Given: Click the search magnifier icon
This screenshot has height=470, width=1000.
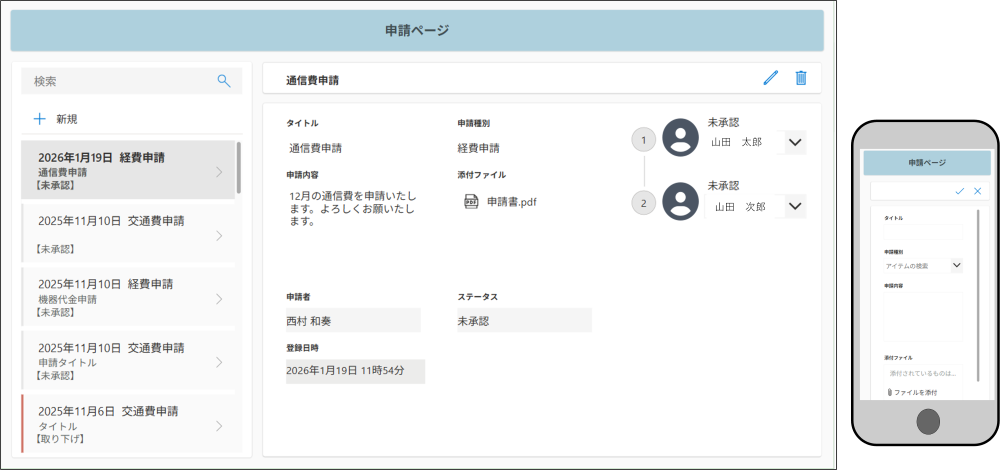Looking at the screenshot, I should (224, 81).
